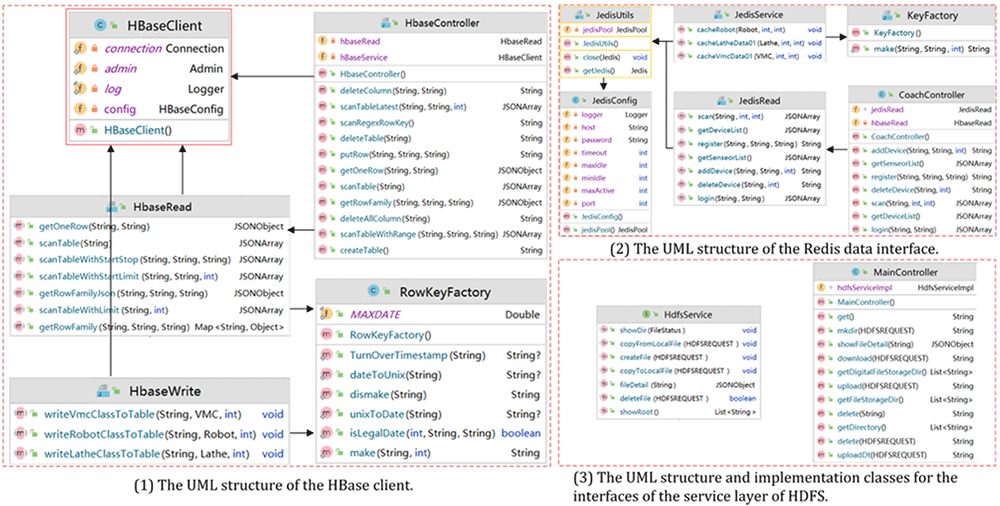The height and width of the screenshot is (506, 1000).
Task: Click the class icon beside JedisConfig title
Action: pos(576,100)
